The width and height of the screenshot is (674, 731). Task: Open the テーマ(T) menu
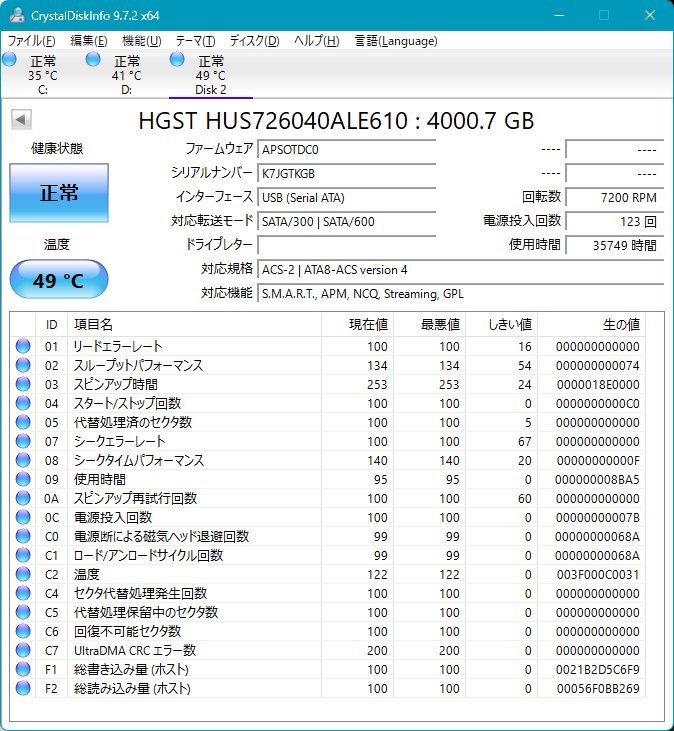click(x=195, y=41)
